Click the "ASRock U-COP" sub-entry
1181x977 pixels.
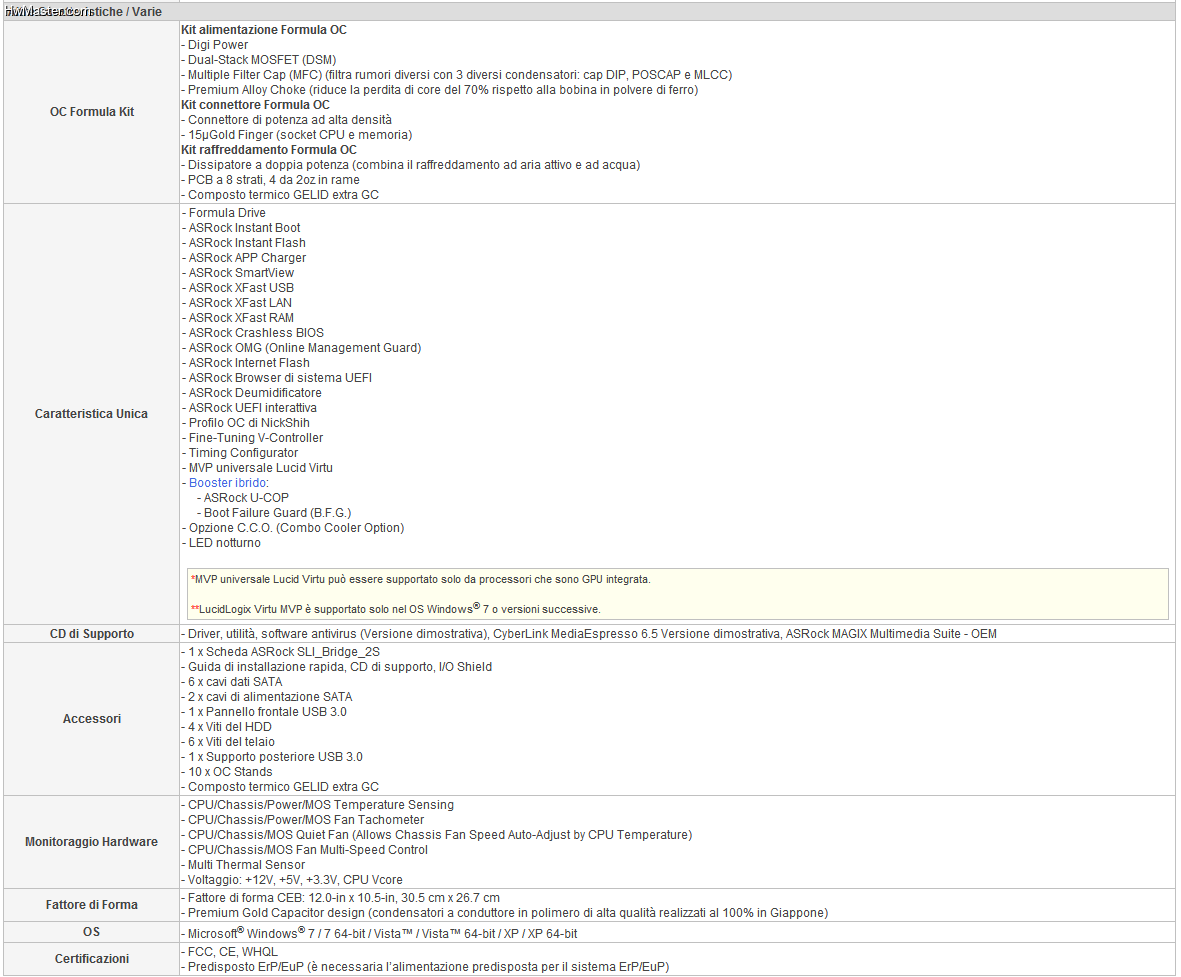[x=243, y=499]
